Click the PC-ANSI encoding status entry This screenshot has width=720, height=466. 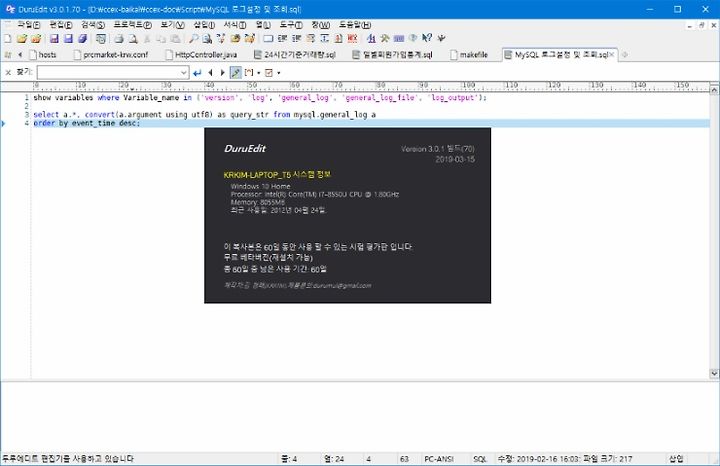tap(439, 459)
